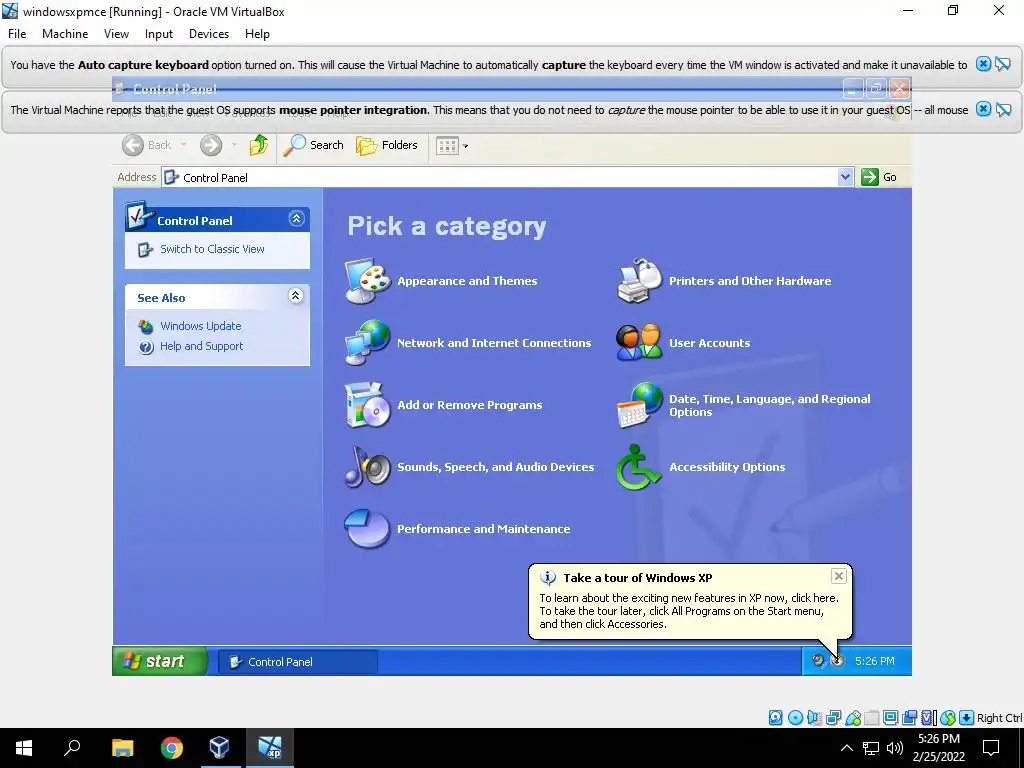Click the Up folder toolbar icon
The height and width of the screenshot is (768, 1024).
pyautogui.click(x=259, y=145)
